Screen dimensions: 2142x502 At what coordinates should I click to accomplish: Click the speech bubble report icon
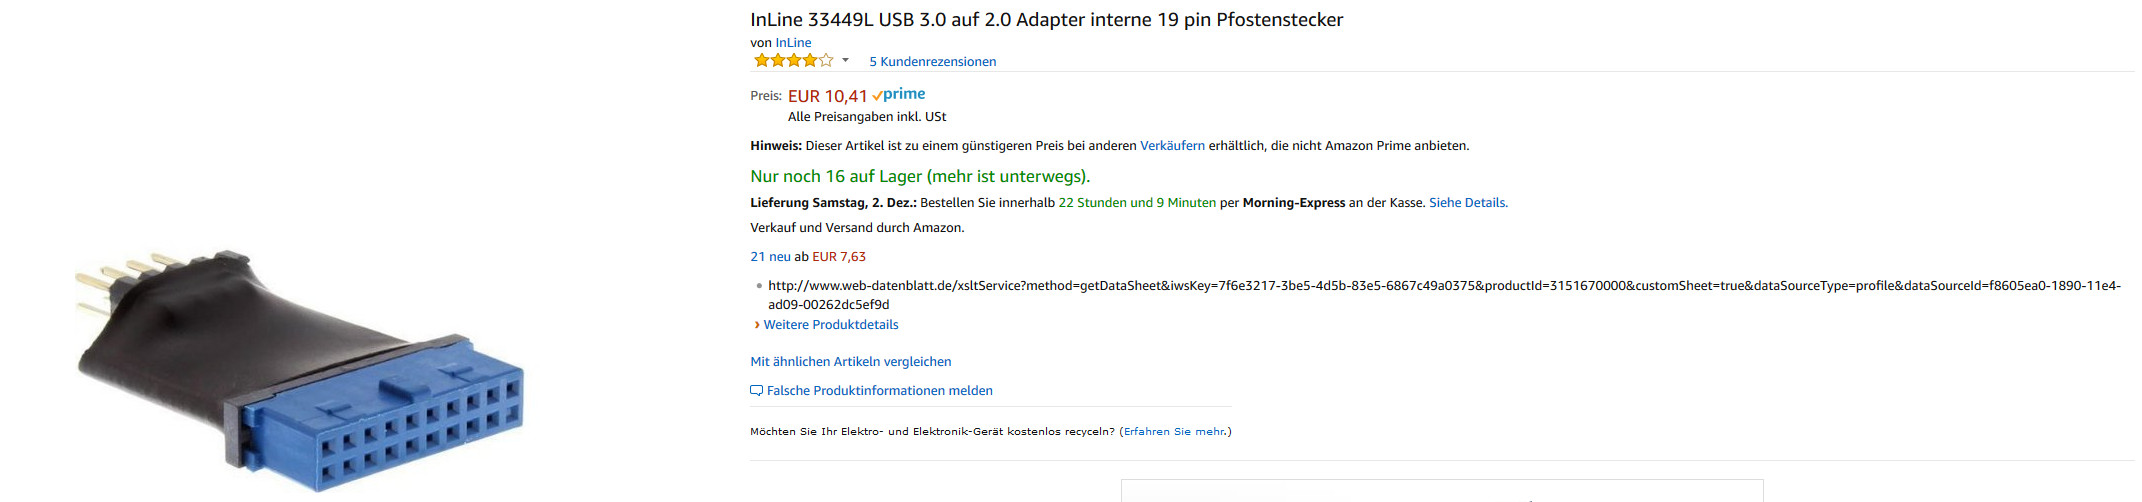(757, 391)
